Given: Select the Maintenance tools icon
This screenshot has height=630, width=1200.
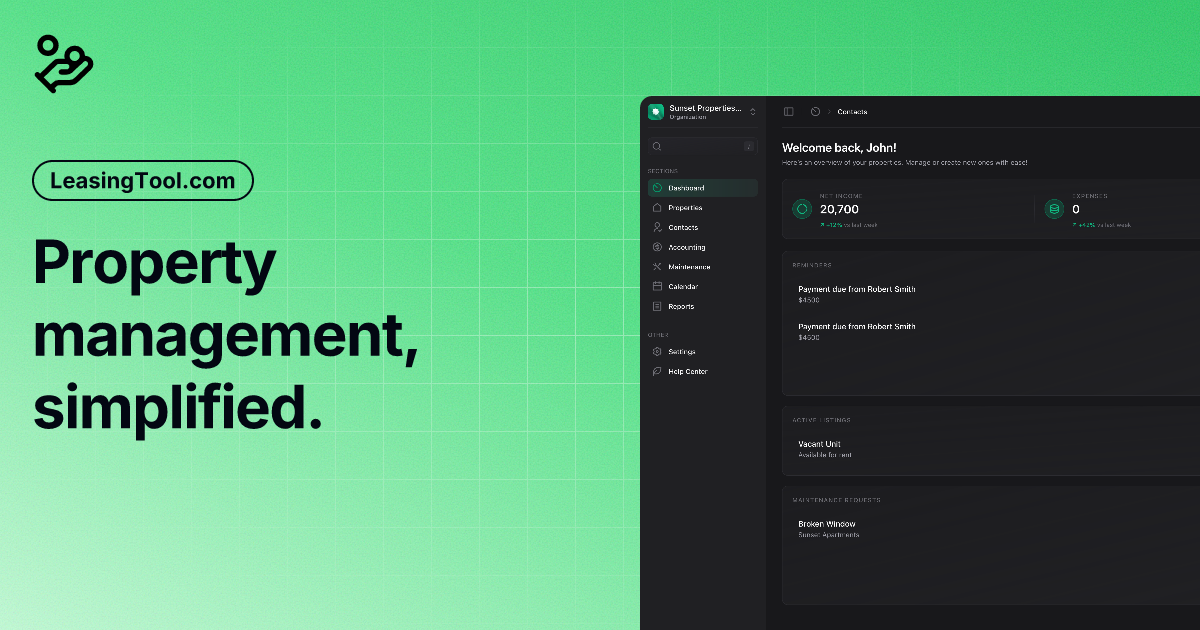Looking at the screenshot, I should 657,267.
